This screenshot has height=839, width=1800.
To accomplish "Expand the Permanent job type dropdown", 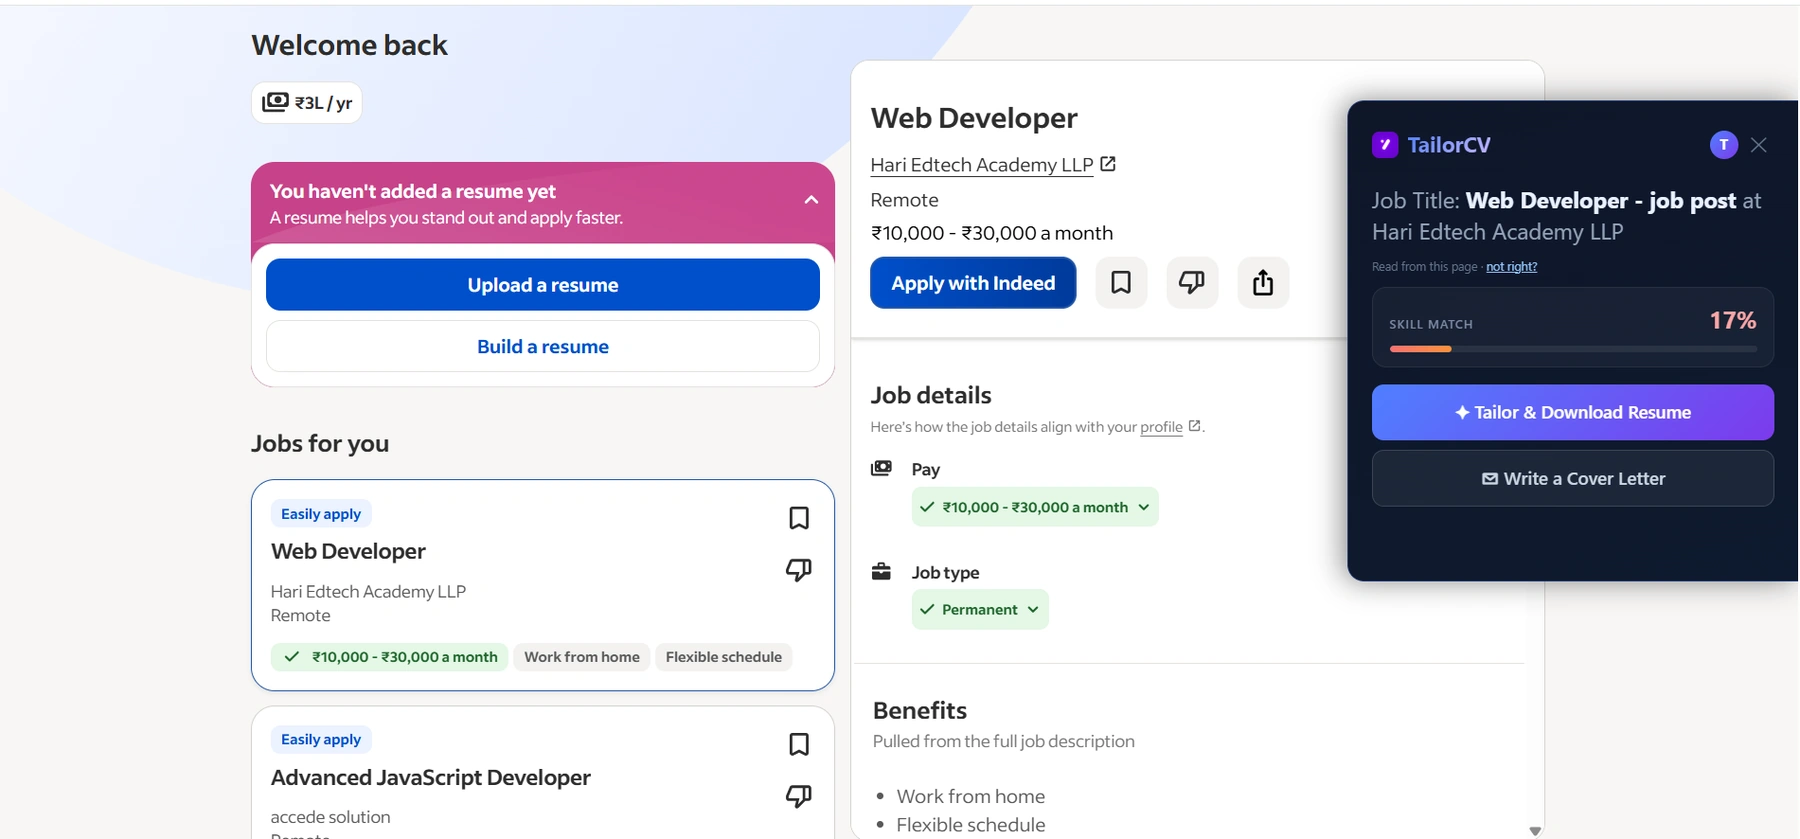I will click(980, 609).
